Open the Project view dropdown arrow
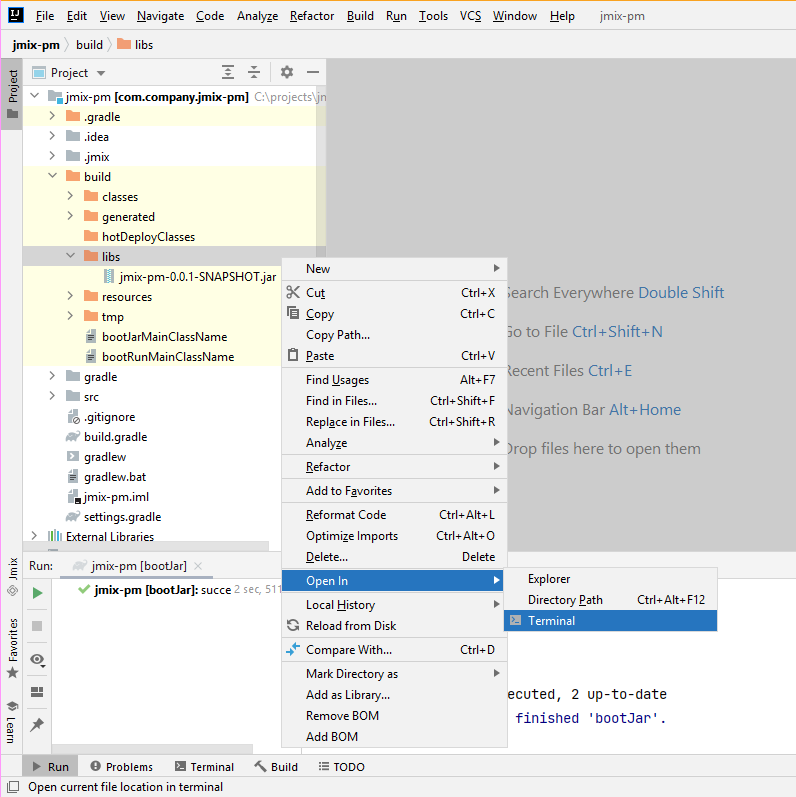This screenshot has width=796, height=797. [101, 73]
